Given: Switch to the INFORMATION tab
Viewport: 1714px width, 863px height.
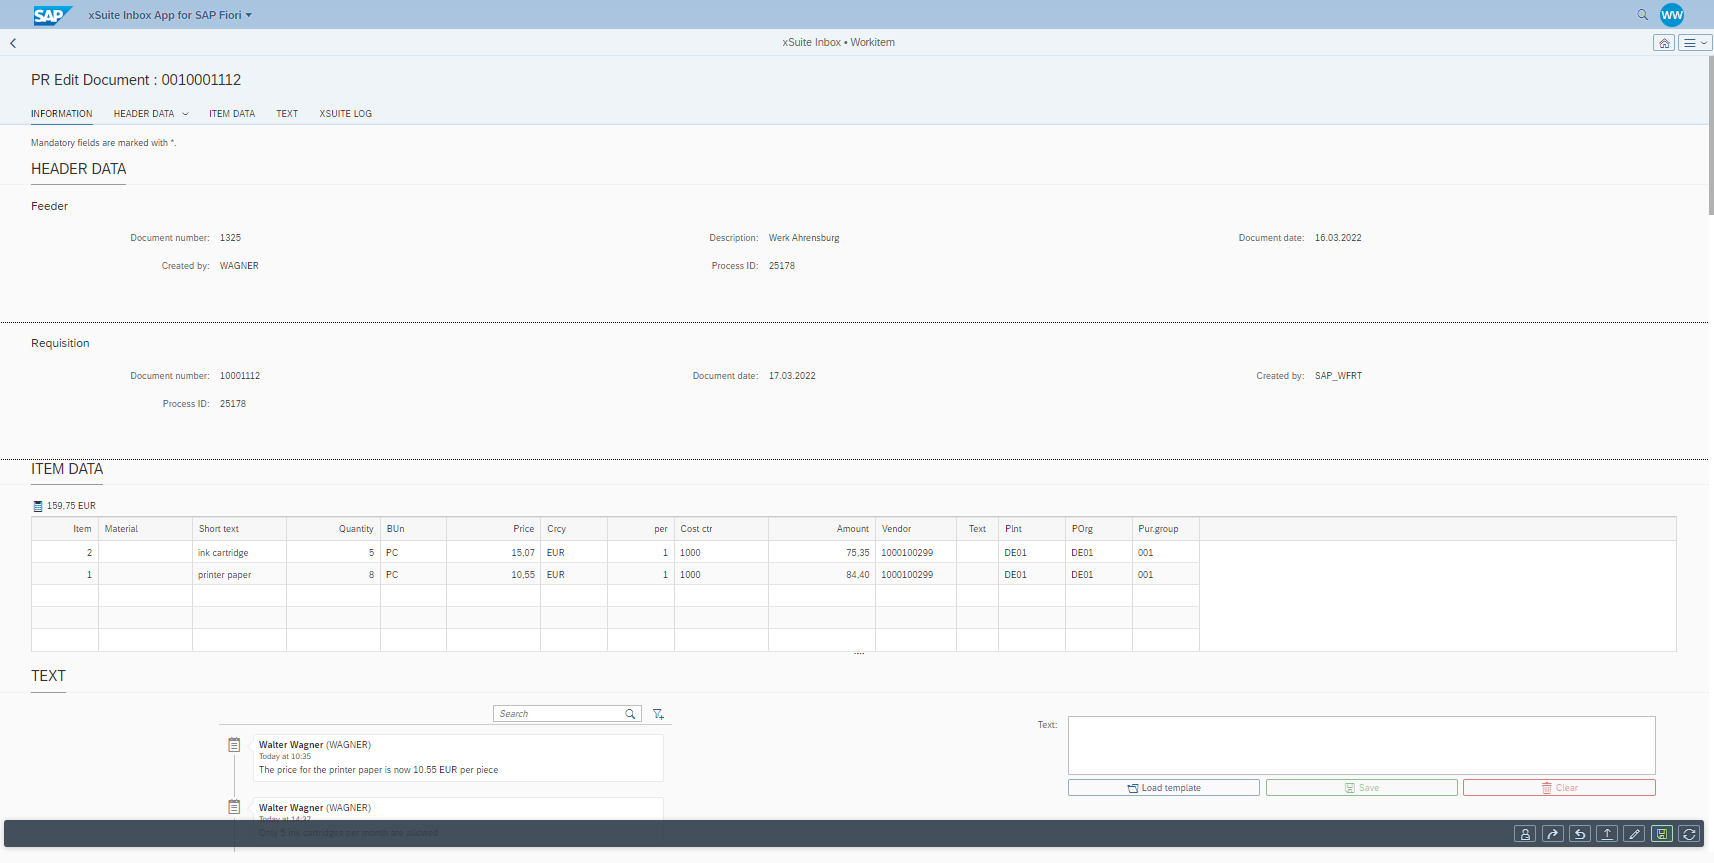Looking at the screenshot, I should tap(61, 114).
